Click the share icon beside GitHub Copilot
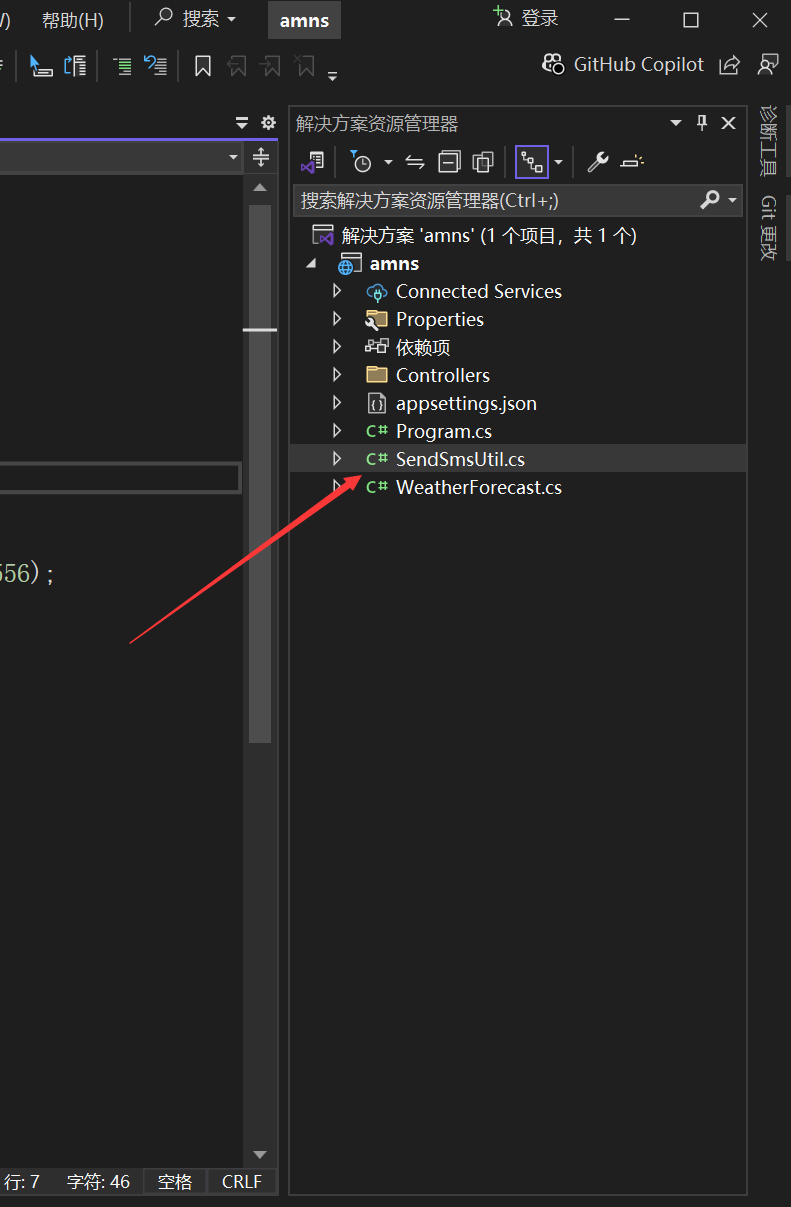The height and width of the screenshot is (1207, 791). click(x=730, y=65)
